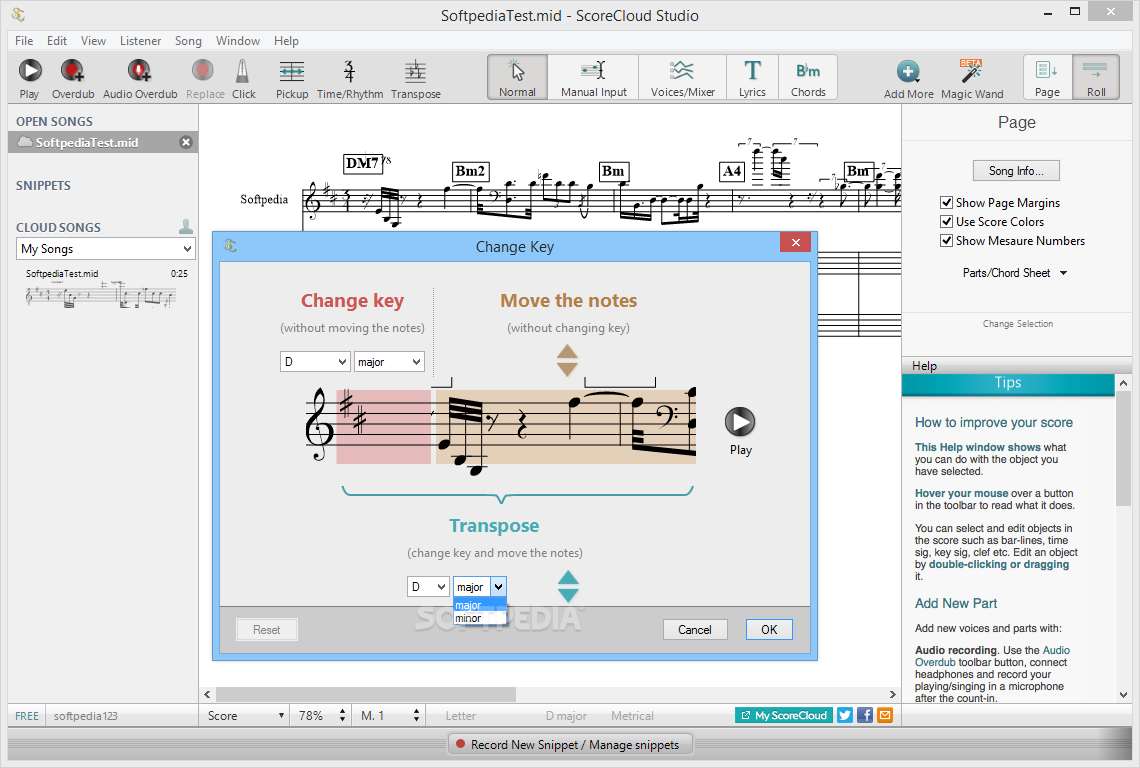Click the Play toolbar icon
This screenshot has height=768, width=1140.
click(x=30, y=71)
